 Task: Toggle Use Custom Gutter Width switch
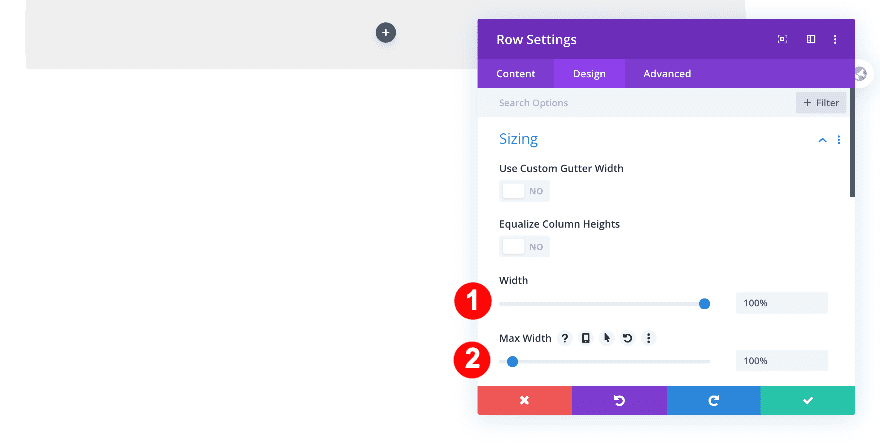[524, 191]
